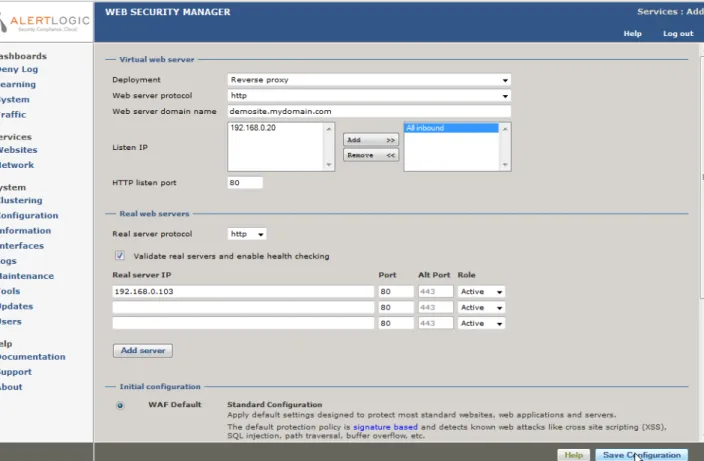Click the third empty Real server IP field
Screen dimensions: 704x461
pyautogui.click(x=243, y=323)
